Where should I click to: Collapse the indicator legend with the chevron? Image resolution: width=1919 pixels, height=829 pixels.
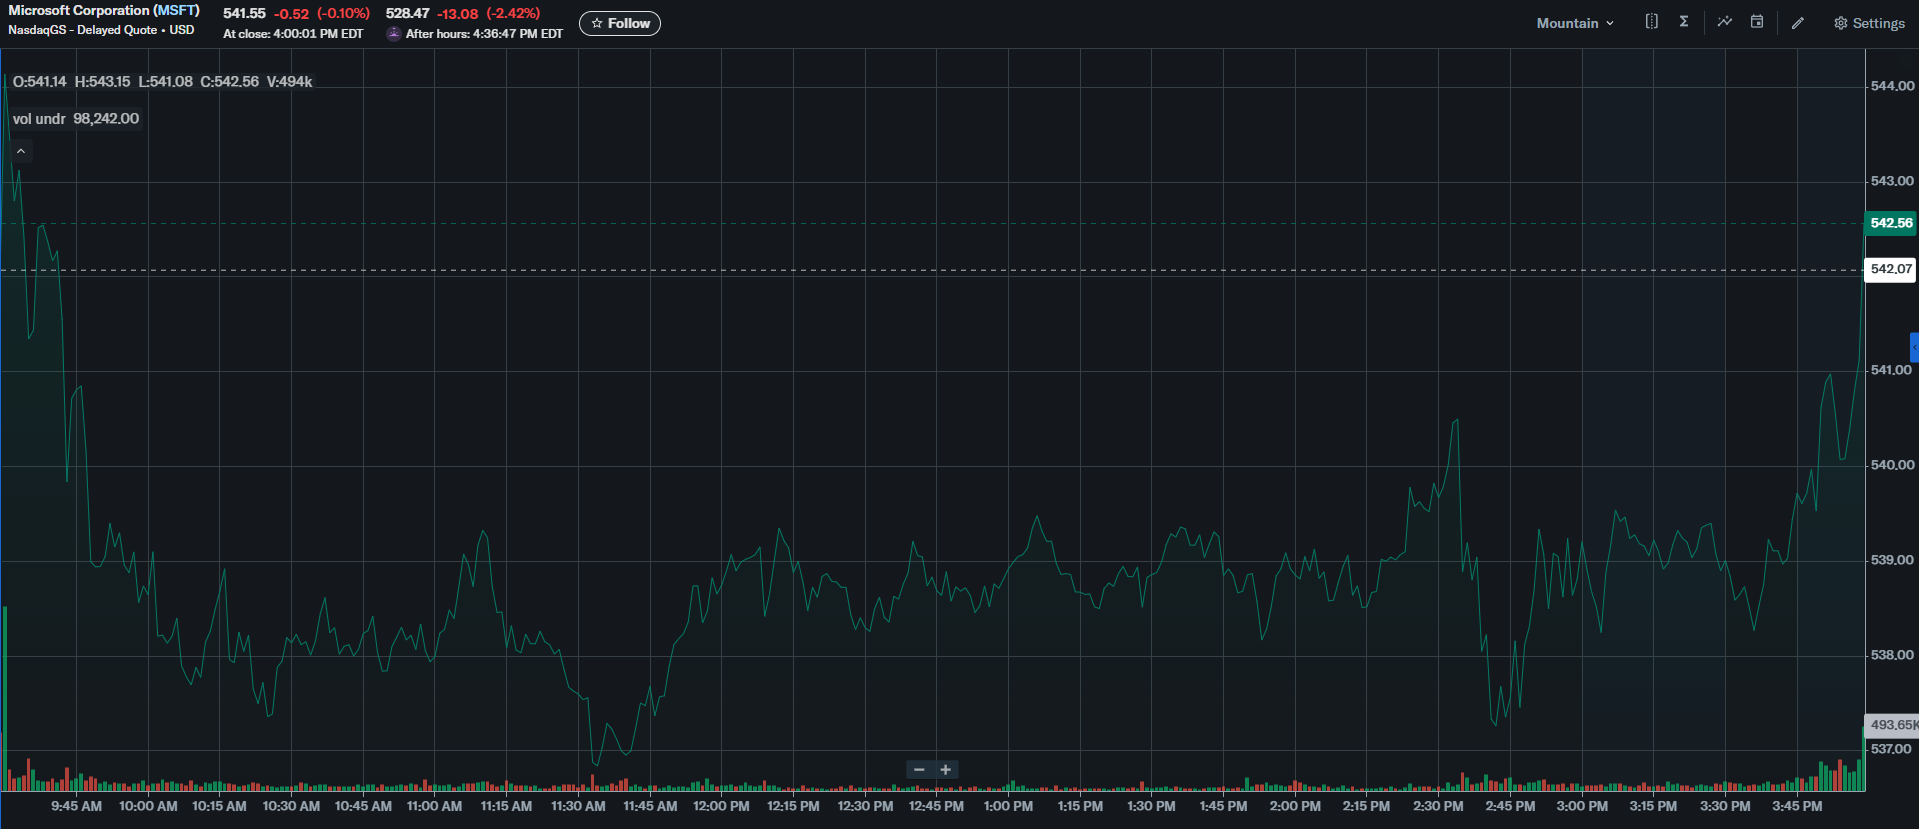(21, 151)
